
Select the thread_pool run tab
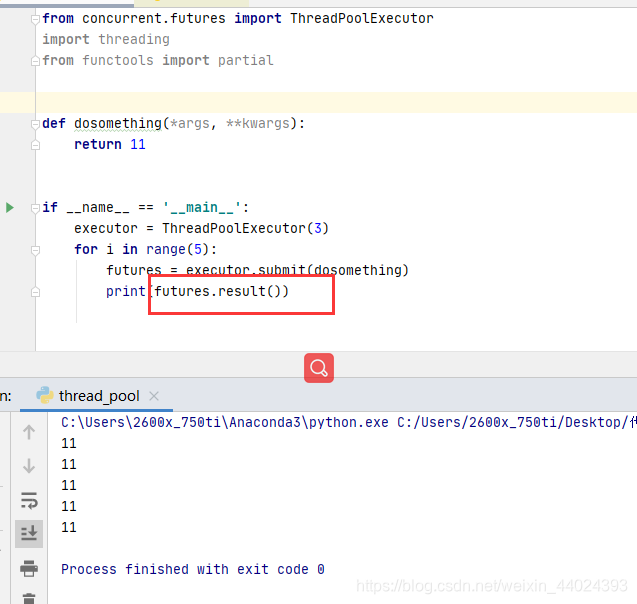coord(96,396)
